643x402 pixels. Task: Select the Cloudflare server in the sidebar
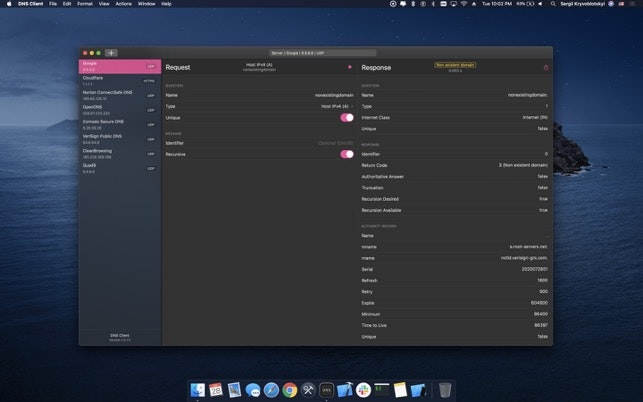[120, 81]
